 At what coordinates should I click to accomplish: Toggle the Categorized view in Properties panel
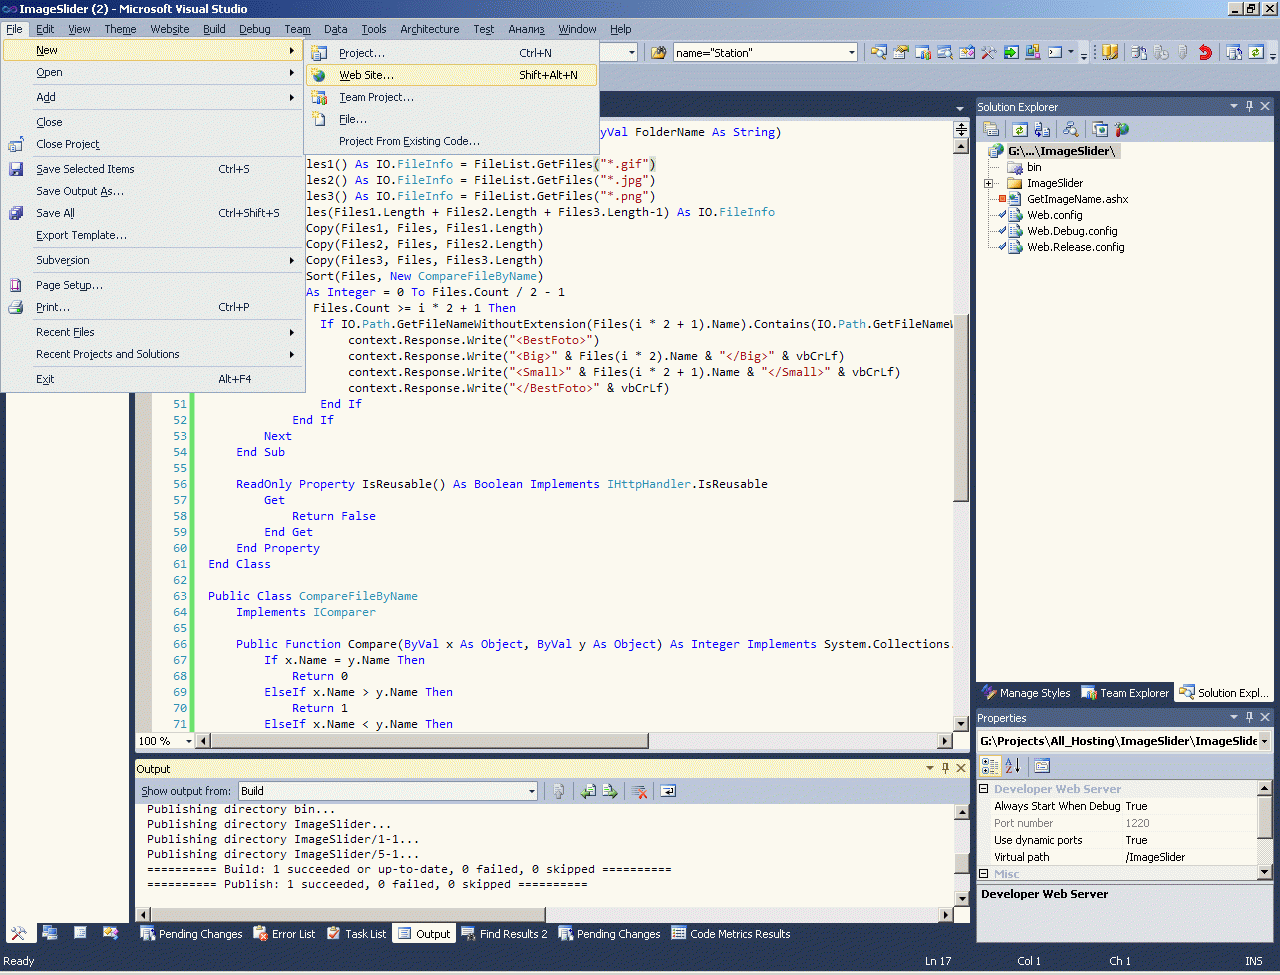click(990, 766)
